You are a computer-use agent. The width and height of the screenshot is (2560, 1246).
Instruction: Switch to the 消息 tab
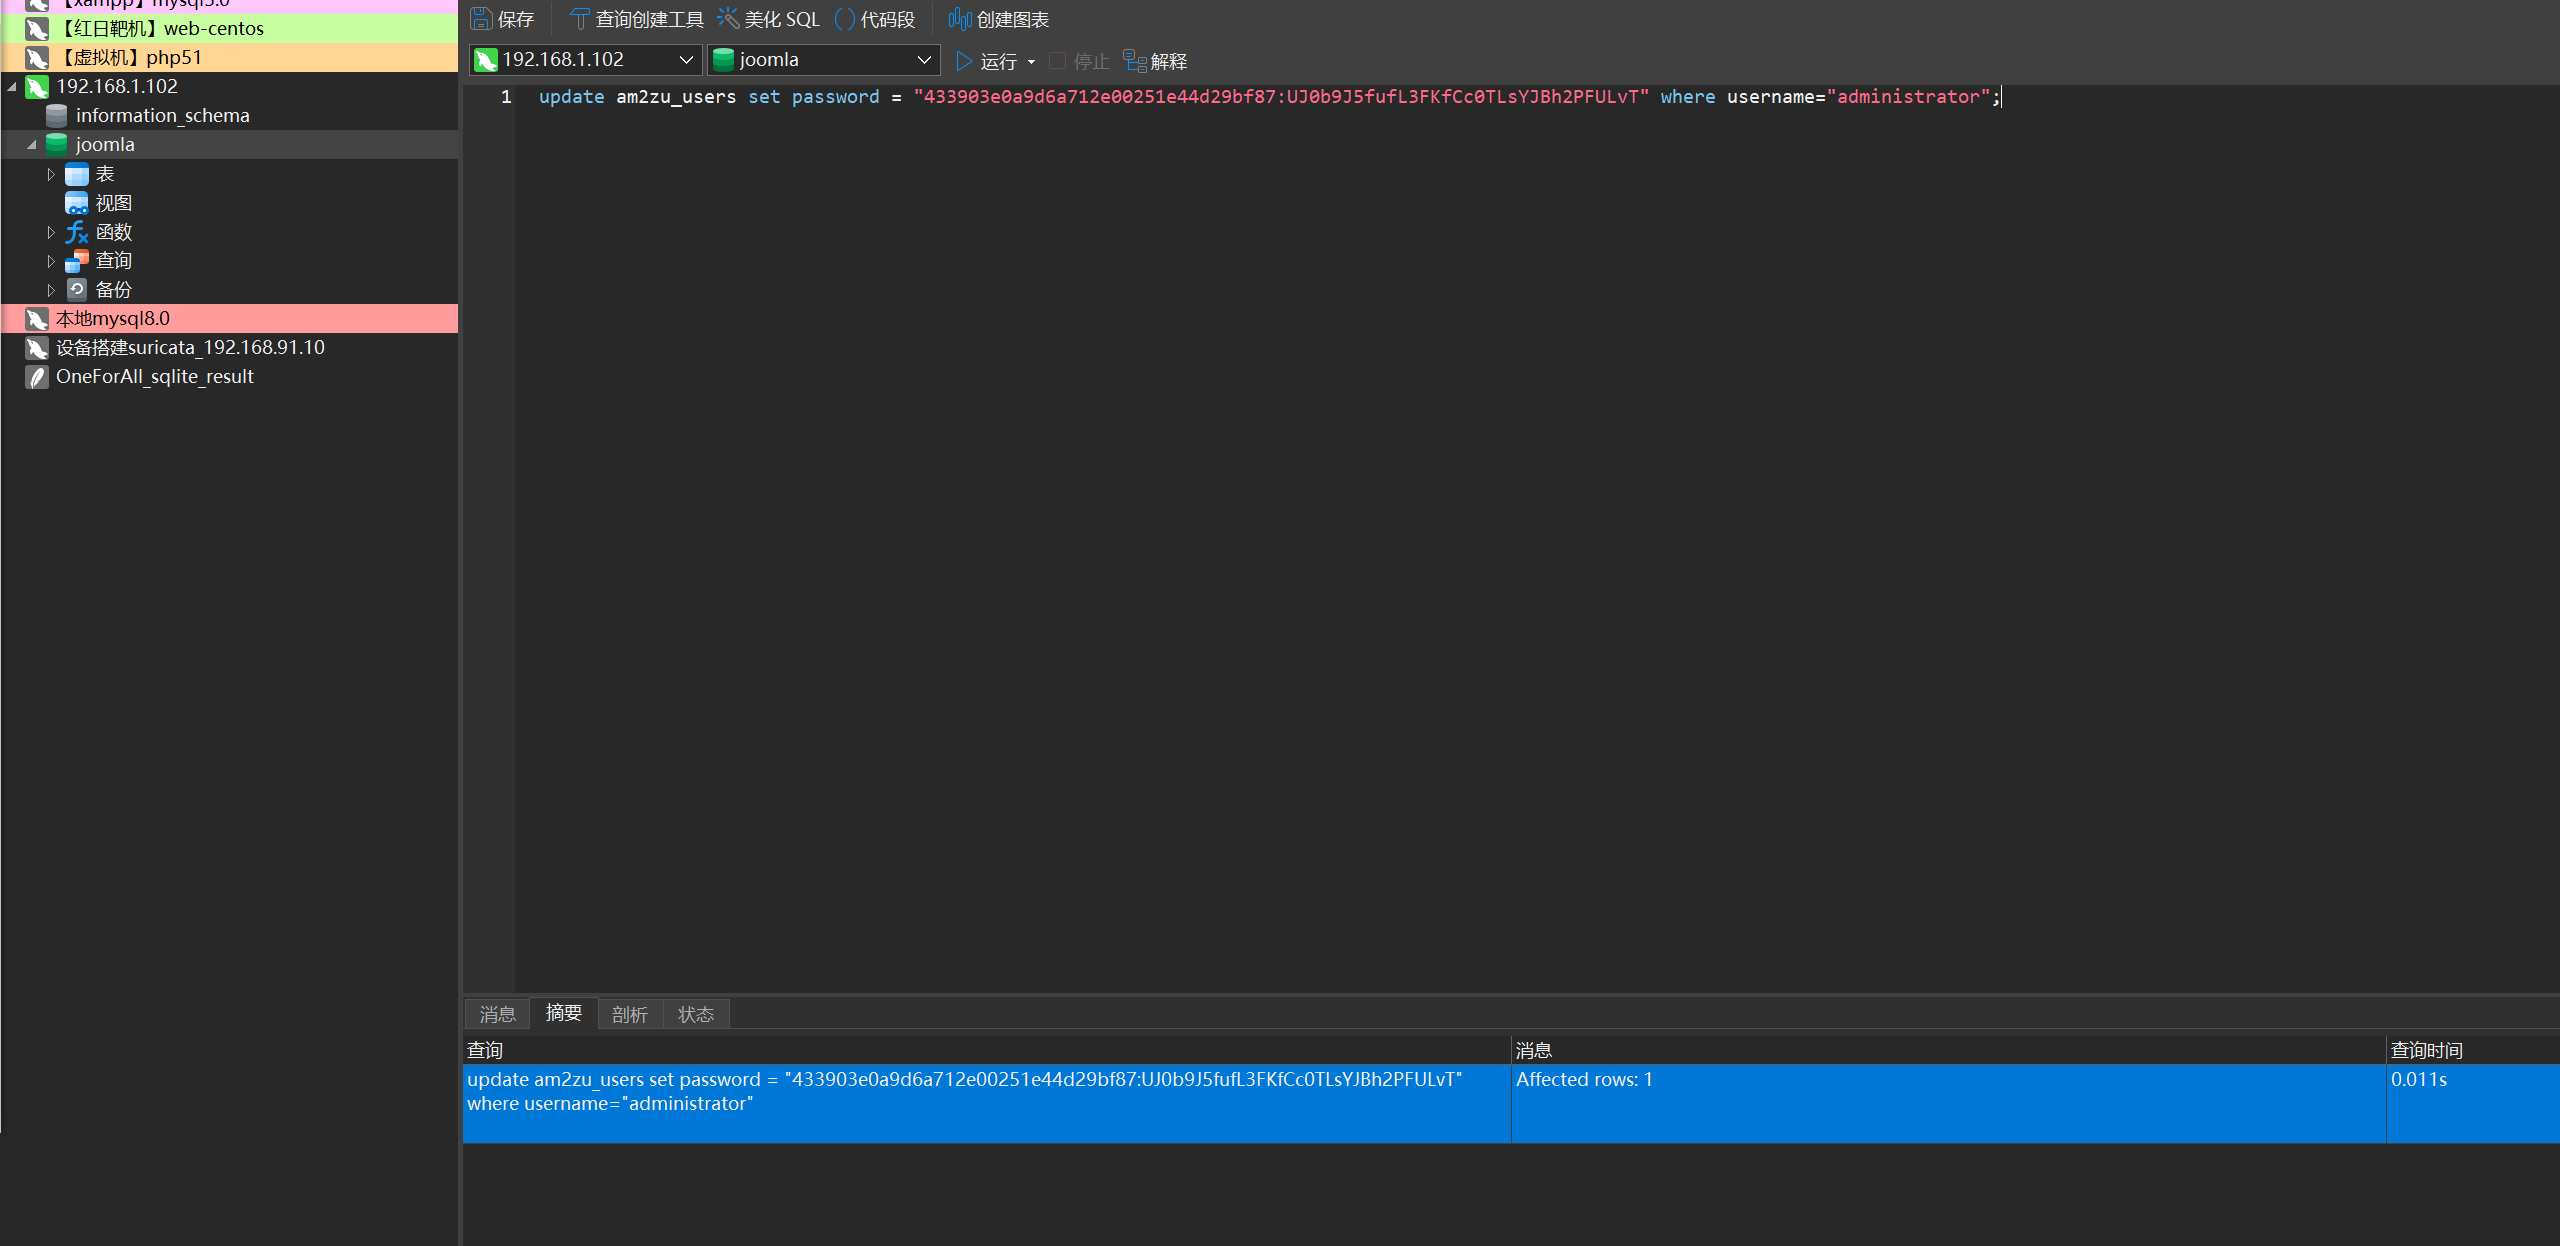click(x=497, y=1014)
